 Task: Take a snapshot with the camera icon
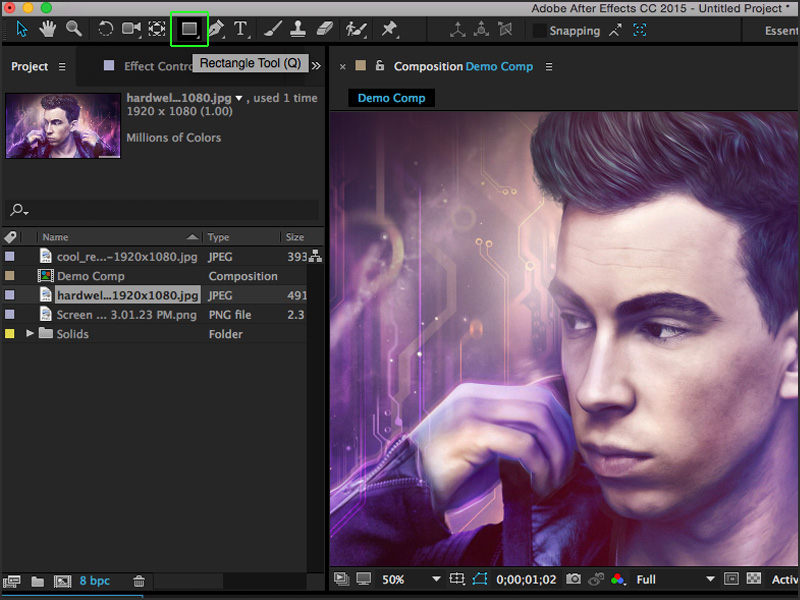pyautogui.click(x=573, y=579)
